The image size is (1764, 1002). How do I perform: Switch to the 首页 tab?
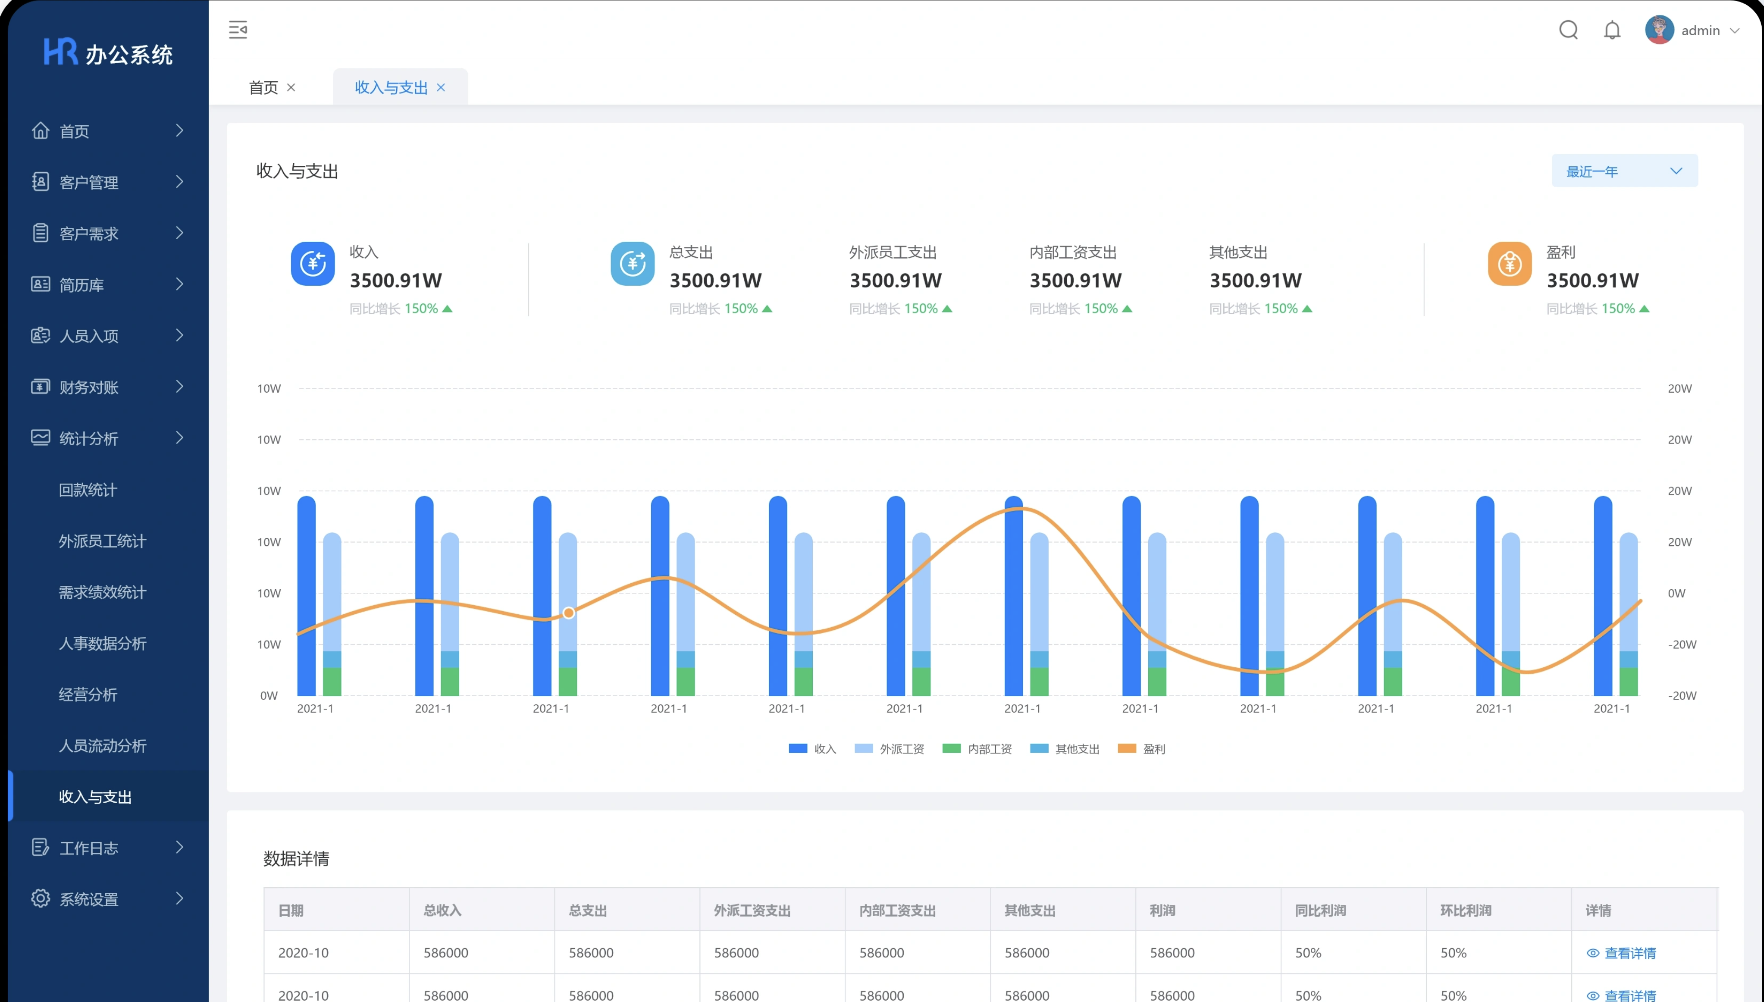[x=263, y=88]
